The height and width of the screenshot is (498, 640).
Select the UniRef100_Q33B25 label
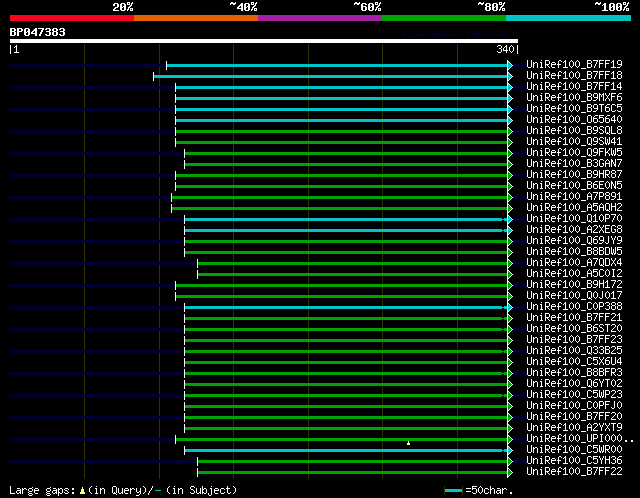574,351
